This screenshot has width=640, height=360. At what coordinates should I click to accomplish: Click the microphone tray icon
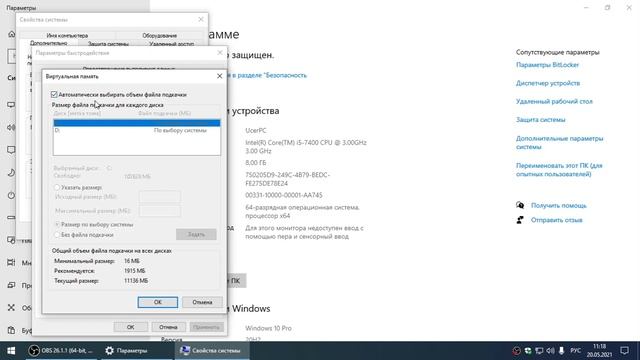[562, 351]
